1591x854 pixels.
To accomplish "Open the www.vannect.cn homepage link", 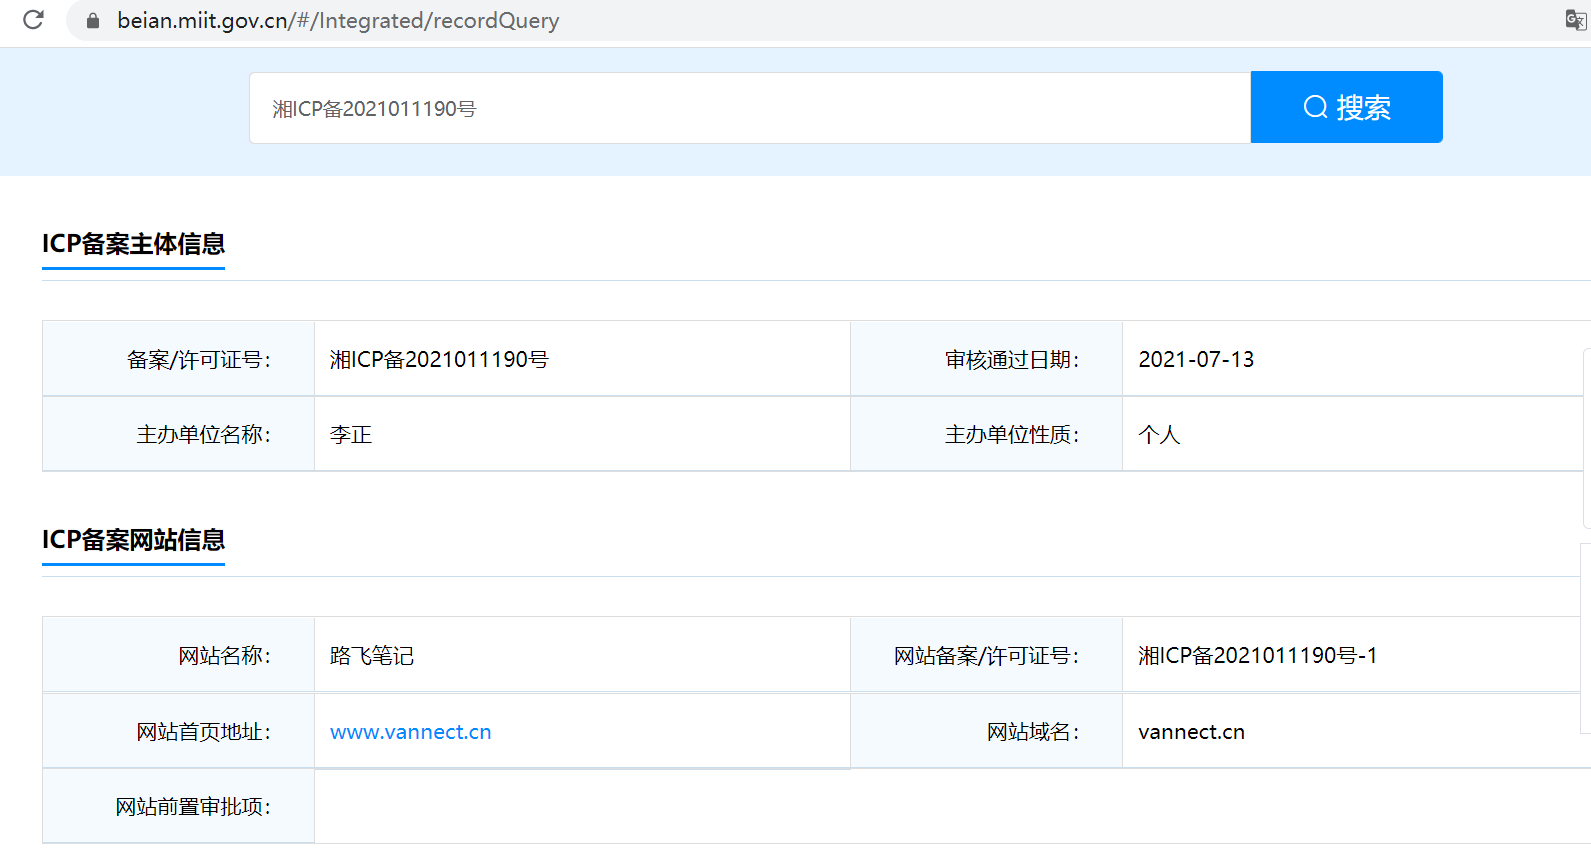I will [410, 732].
